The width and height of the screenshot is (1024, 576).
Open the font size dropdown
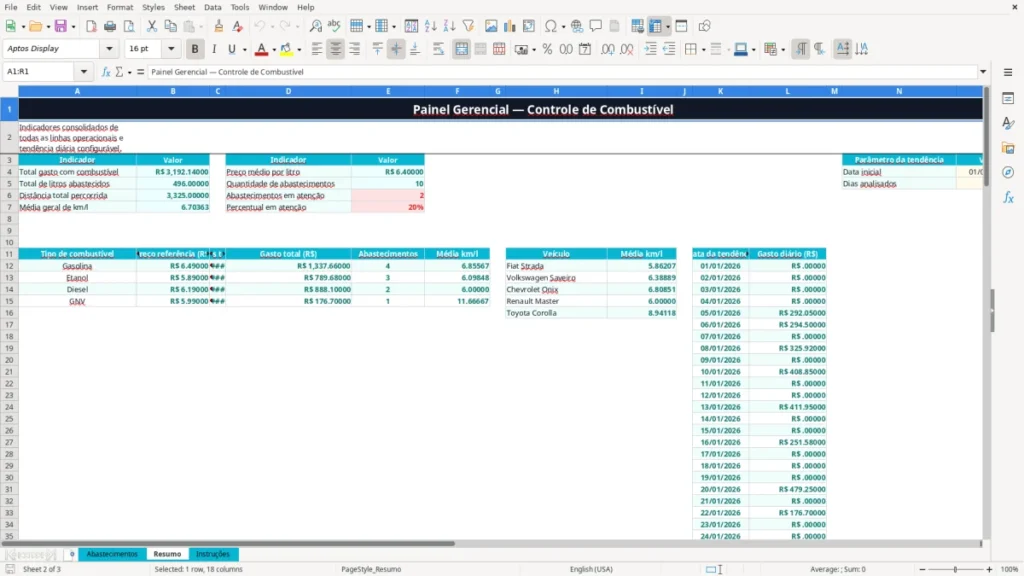point(171,48)
